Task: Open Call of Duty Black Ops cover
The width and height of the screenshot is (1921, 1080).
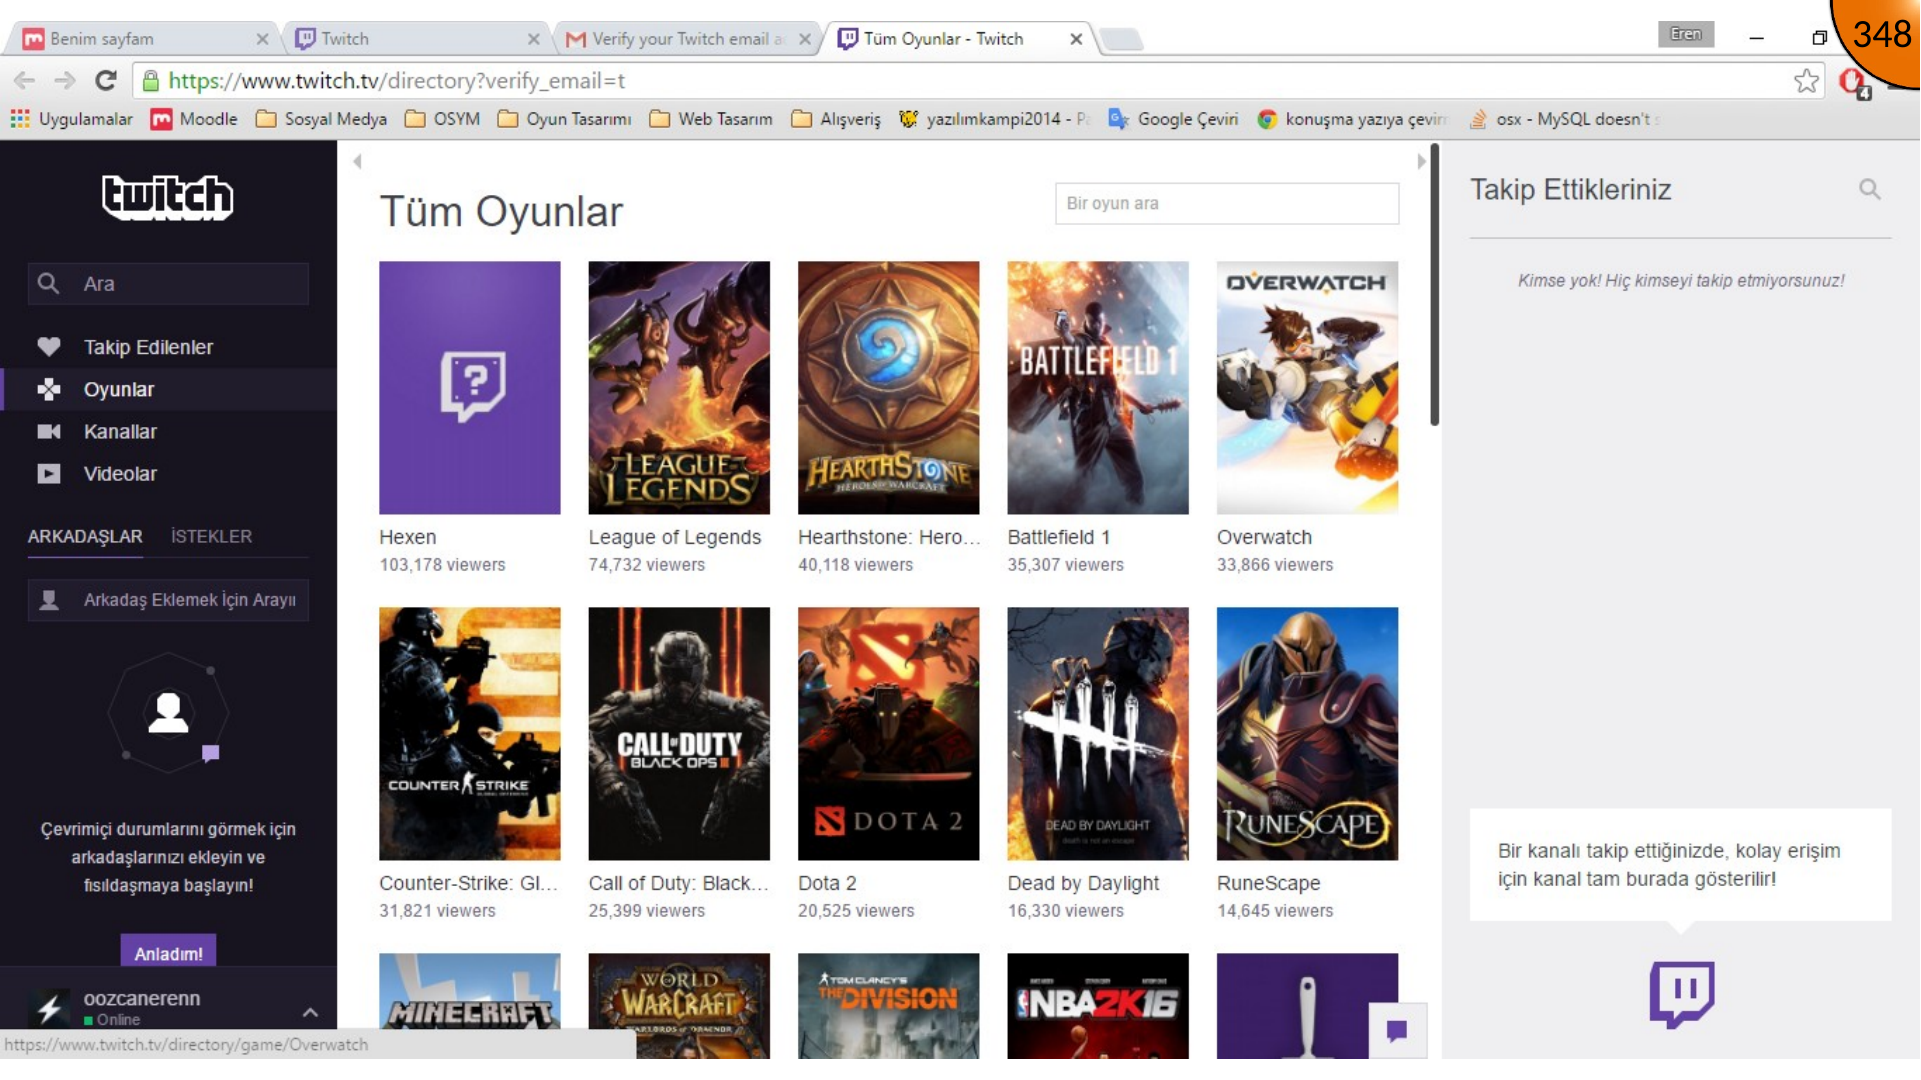Action: pyautogui.click(x=679, y=734)
